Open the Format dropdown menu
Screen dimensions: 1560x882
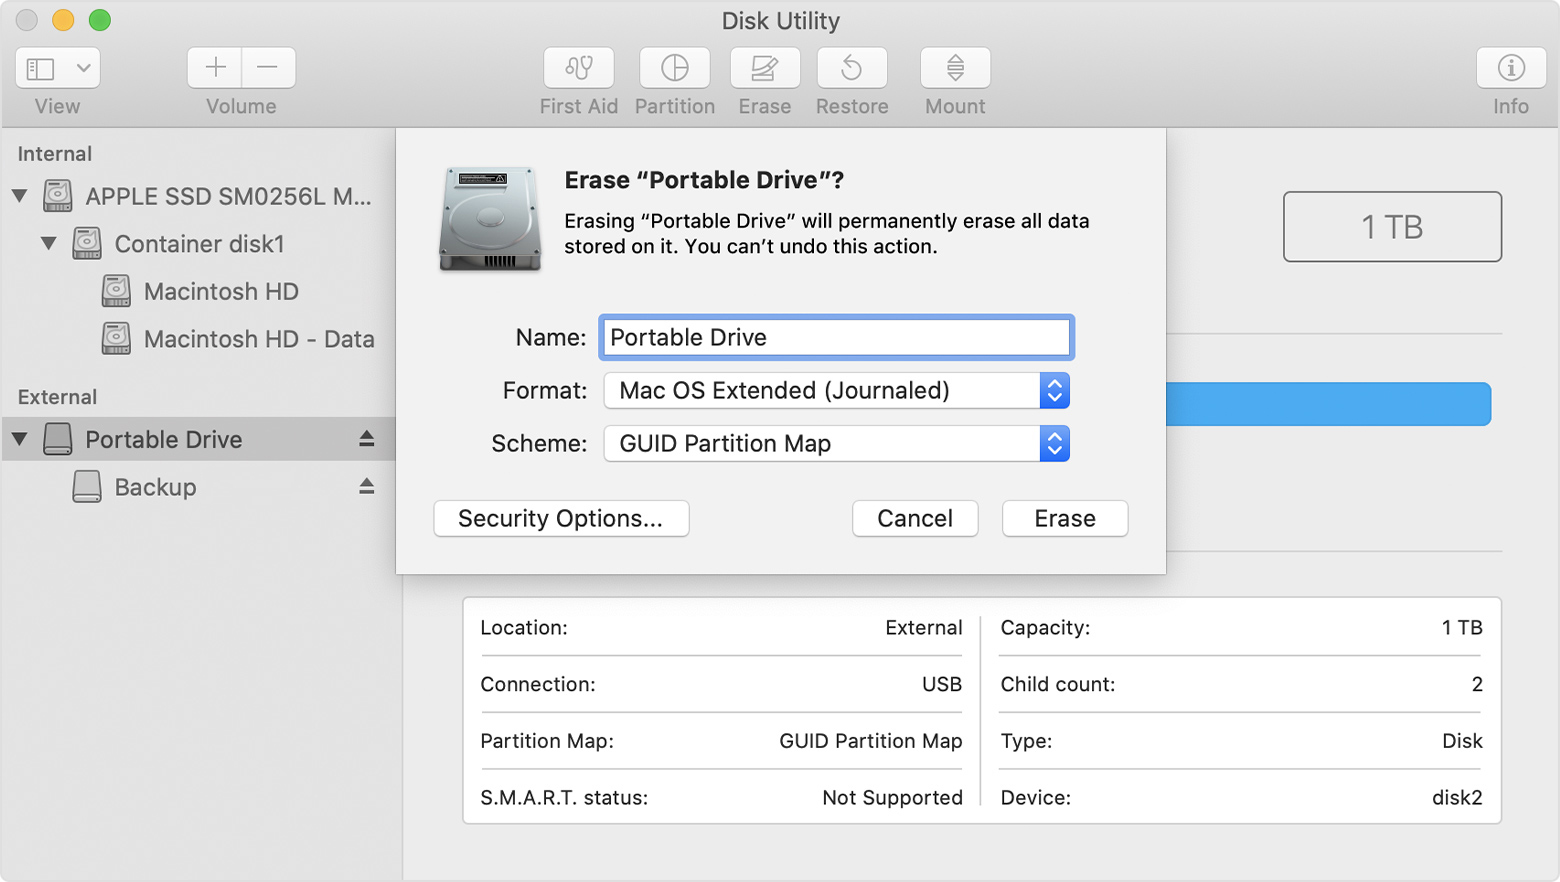click(x=836, y=391)
